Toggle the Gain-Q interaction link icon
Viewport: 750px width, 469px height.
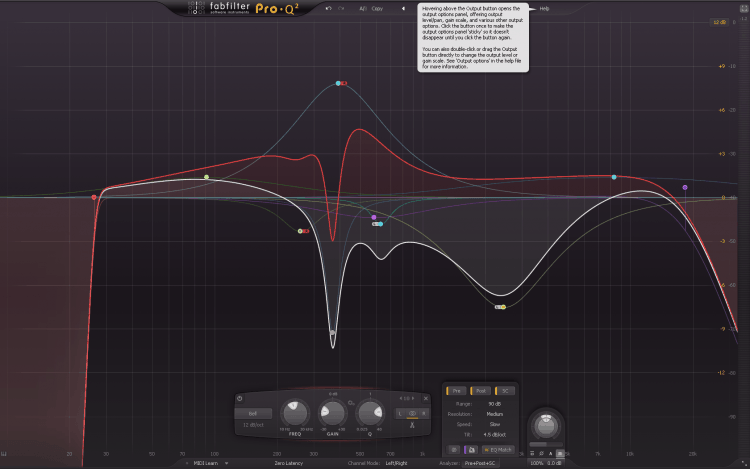pyautogui.click(x=351, y=403)
